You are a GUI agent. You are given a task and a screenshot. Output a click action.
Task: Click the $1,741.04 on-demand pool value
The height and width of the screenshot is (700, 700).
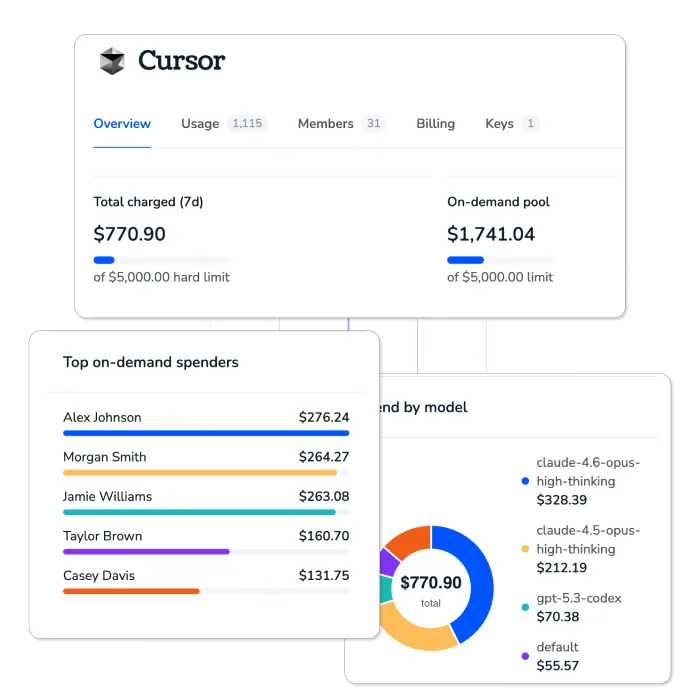tap(491, 234)
